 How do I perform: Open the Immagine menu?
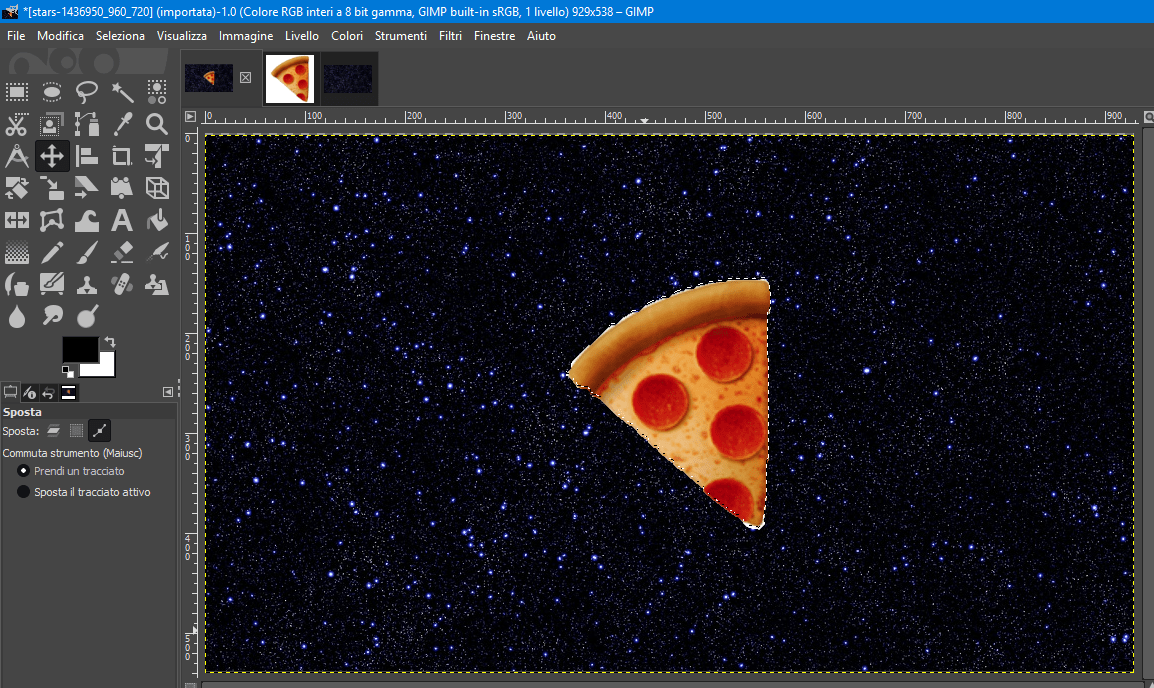(246, 35)
